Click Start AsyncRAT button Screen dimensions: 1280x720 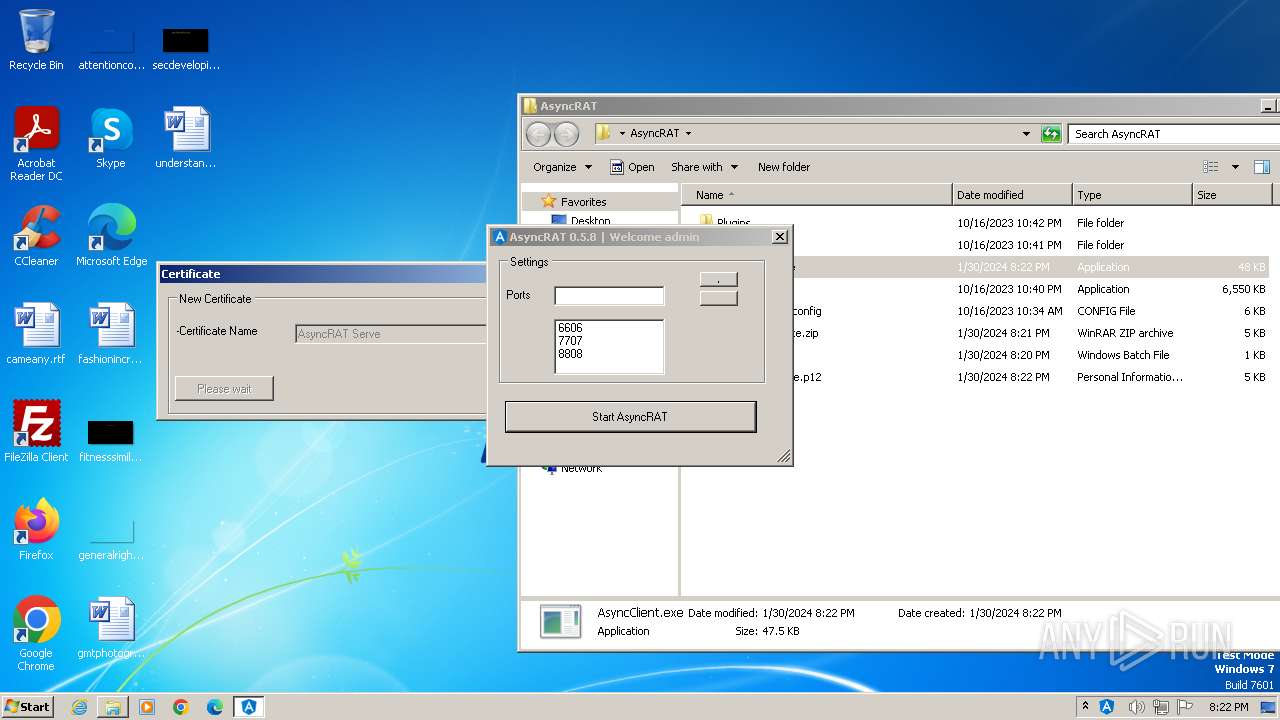click(630, 417)
